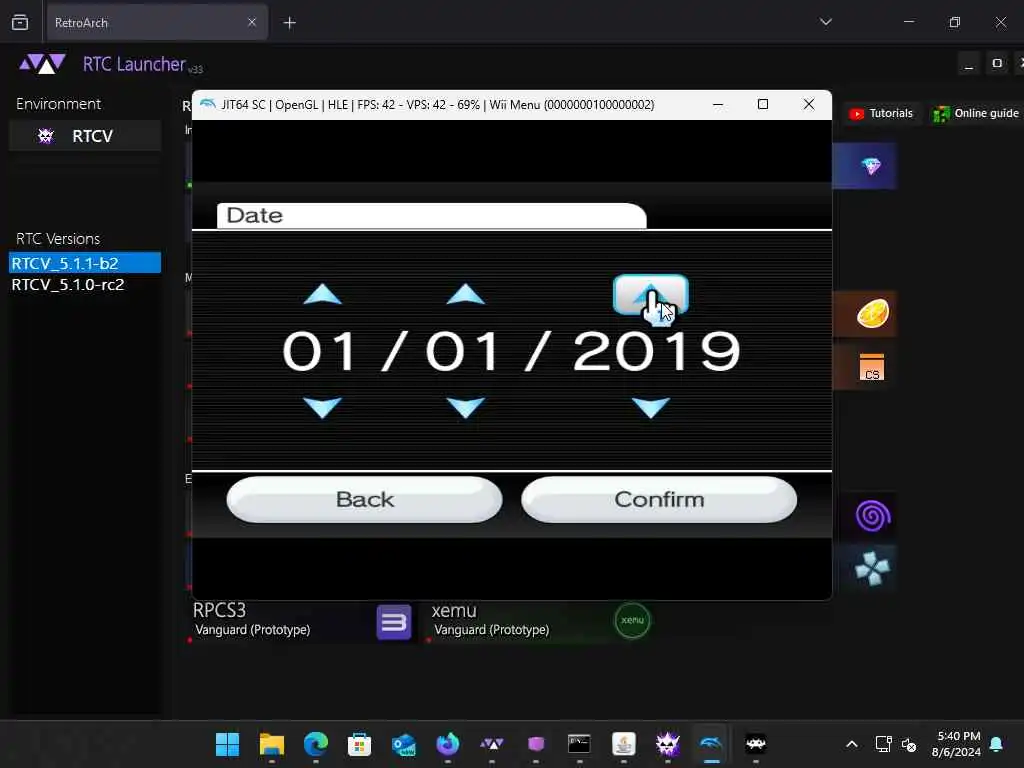Click the Dolphin icon in window title
The height and width of the screenshot is (768, 1024).
pyautogui.click(x=207, y=104)
